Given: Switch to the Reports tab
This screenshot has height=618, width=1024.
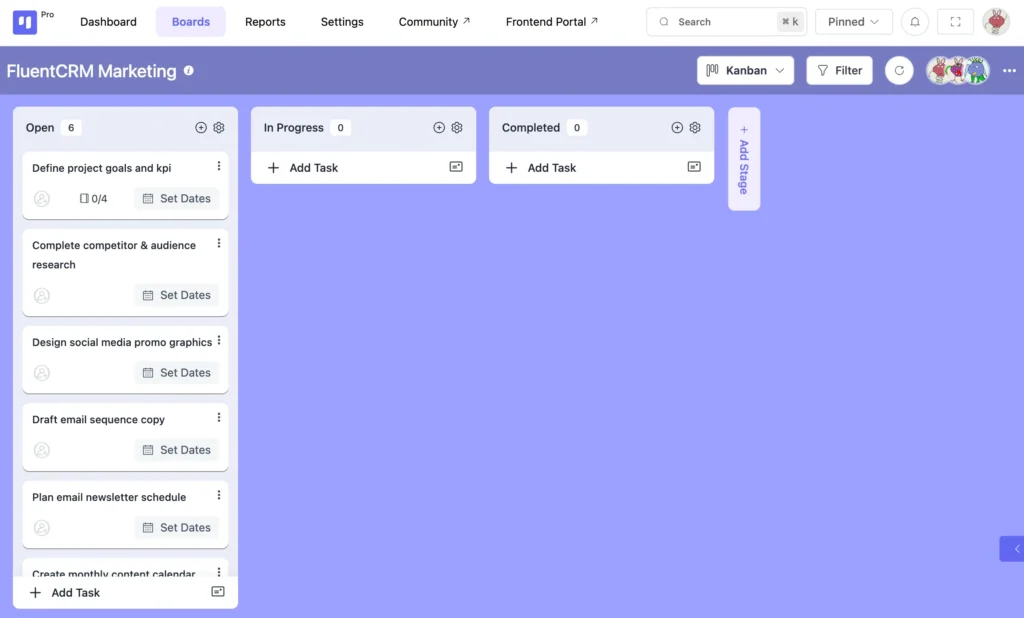Looking at the screenshot, I should 265,22.
